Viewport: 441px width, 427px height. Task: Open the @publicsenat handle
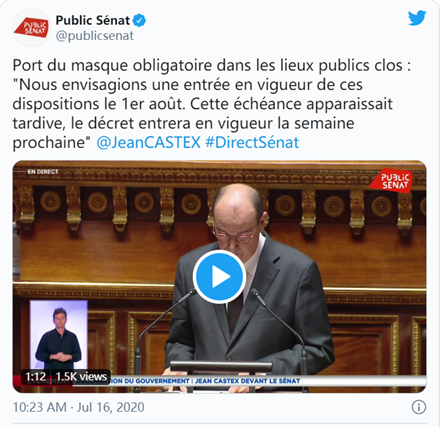[x=94, y=36]
